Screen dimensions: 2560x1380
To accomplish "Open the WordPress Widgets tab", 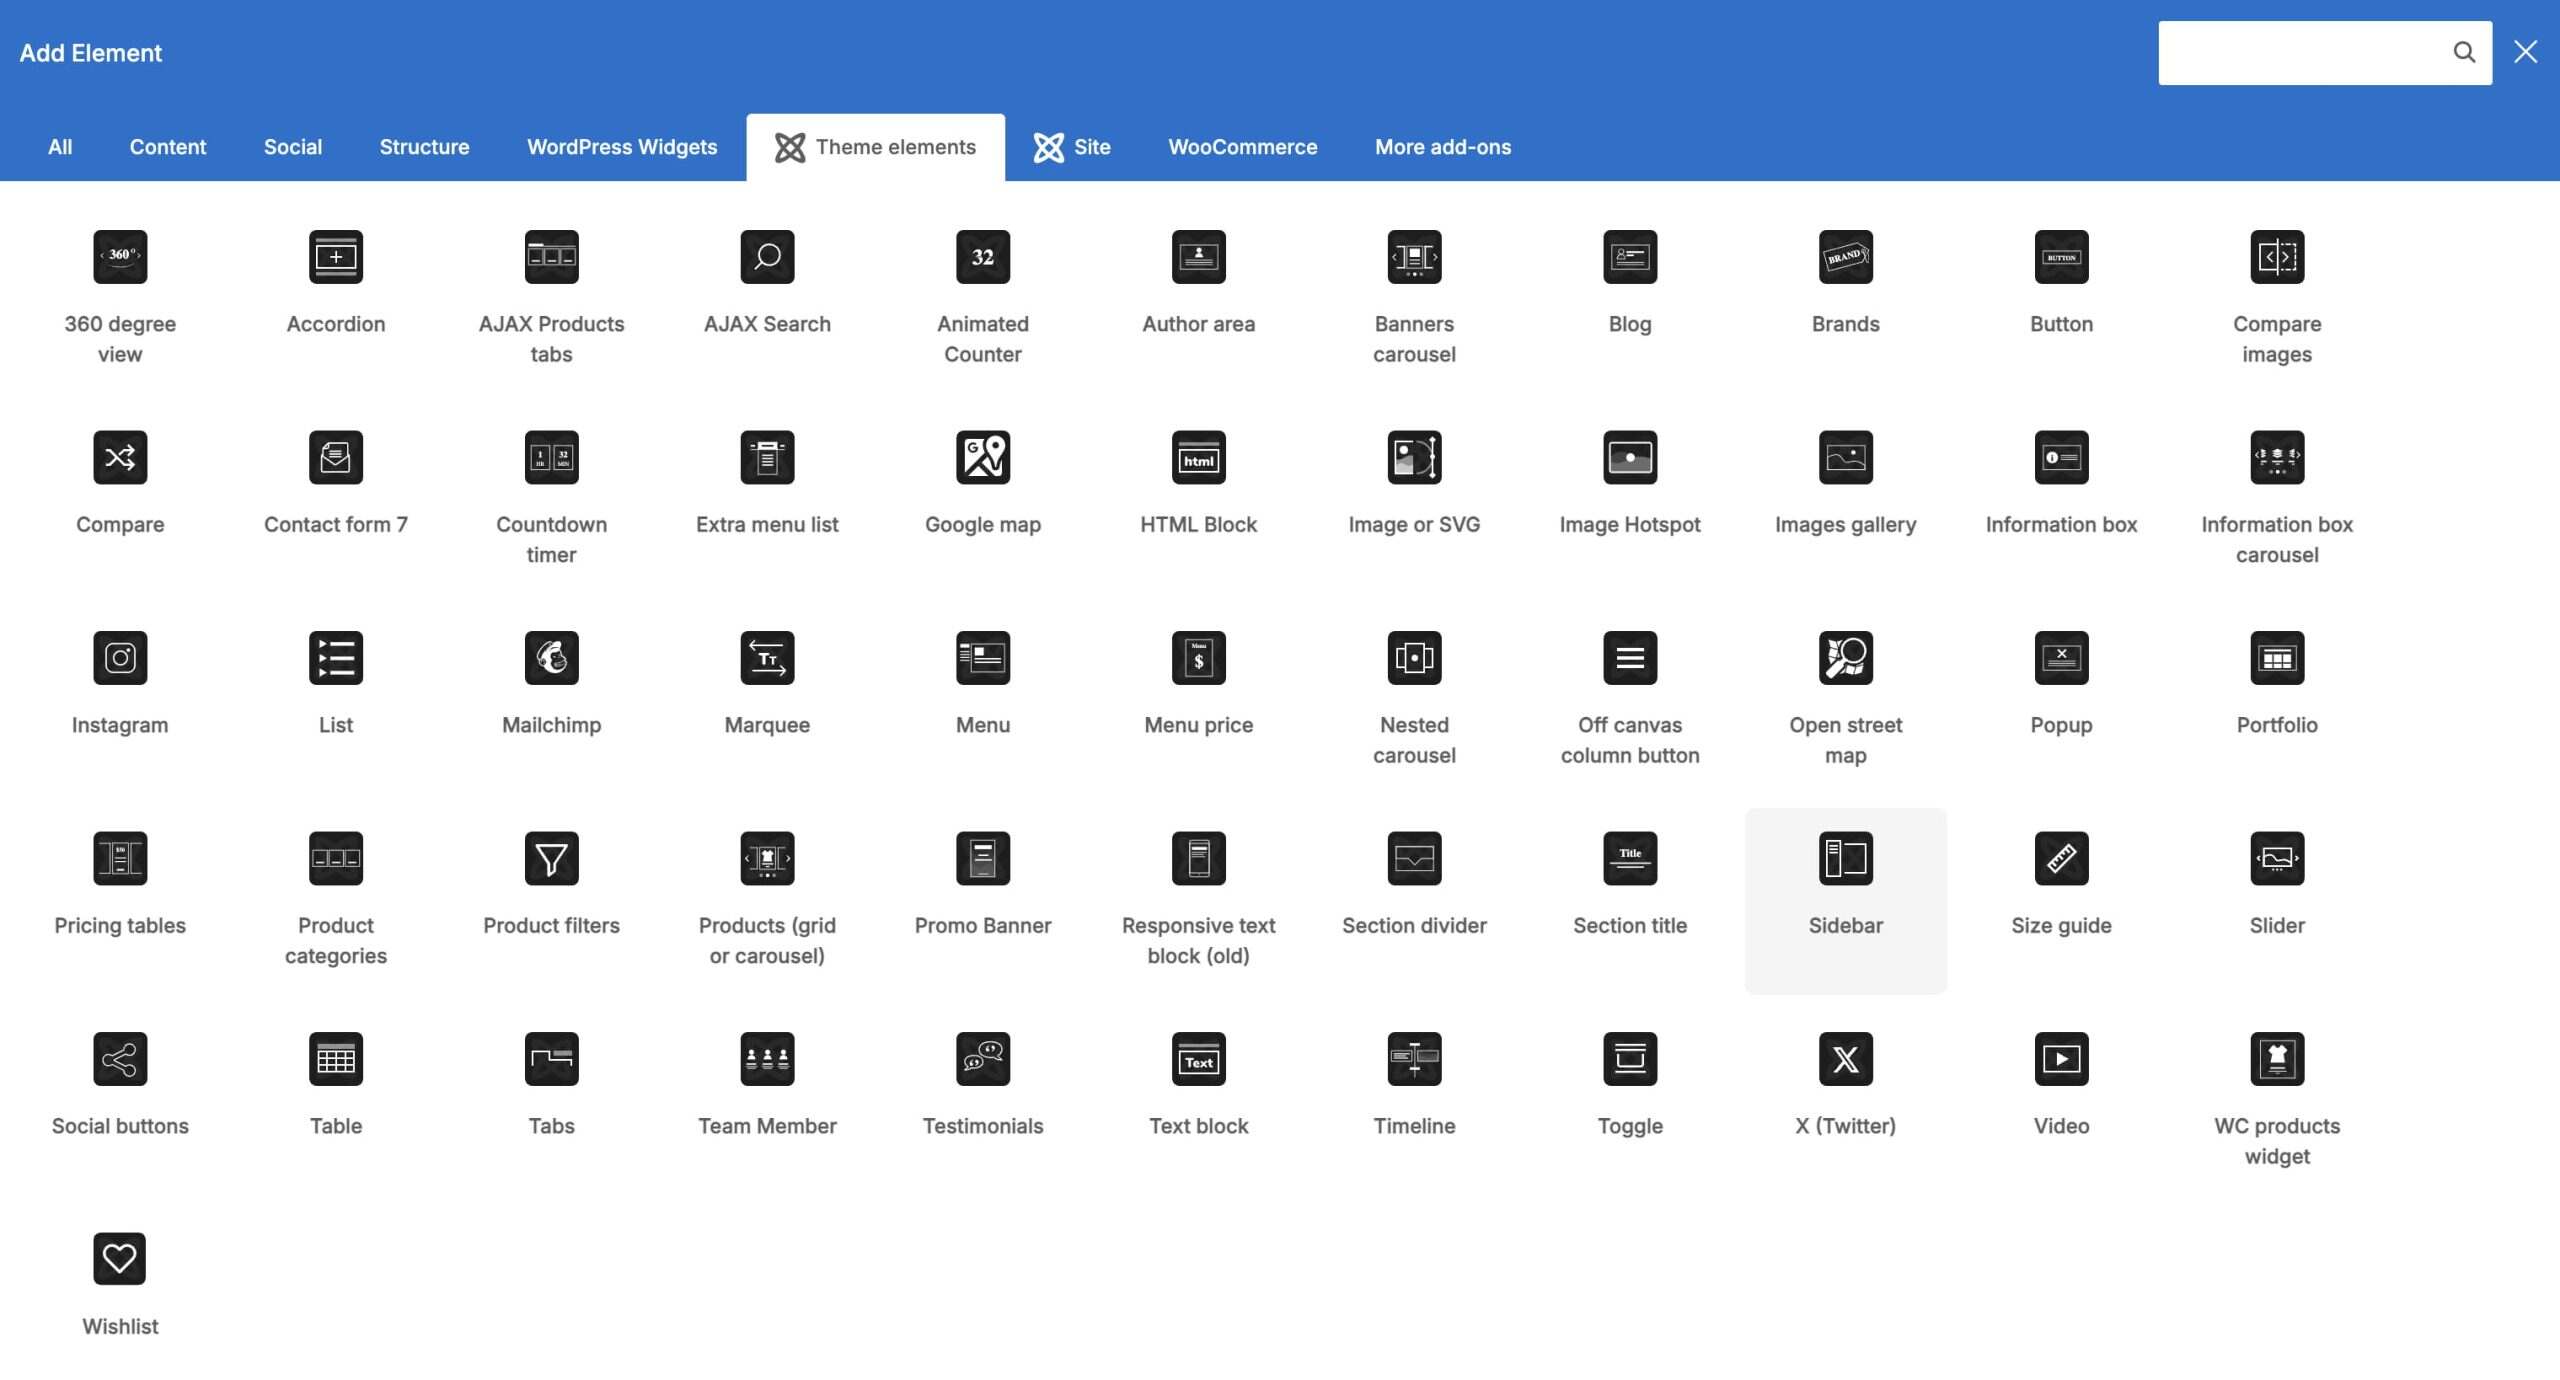I will [x=622, y=147].
